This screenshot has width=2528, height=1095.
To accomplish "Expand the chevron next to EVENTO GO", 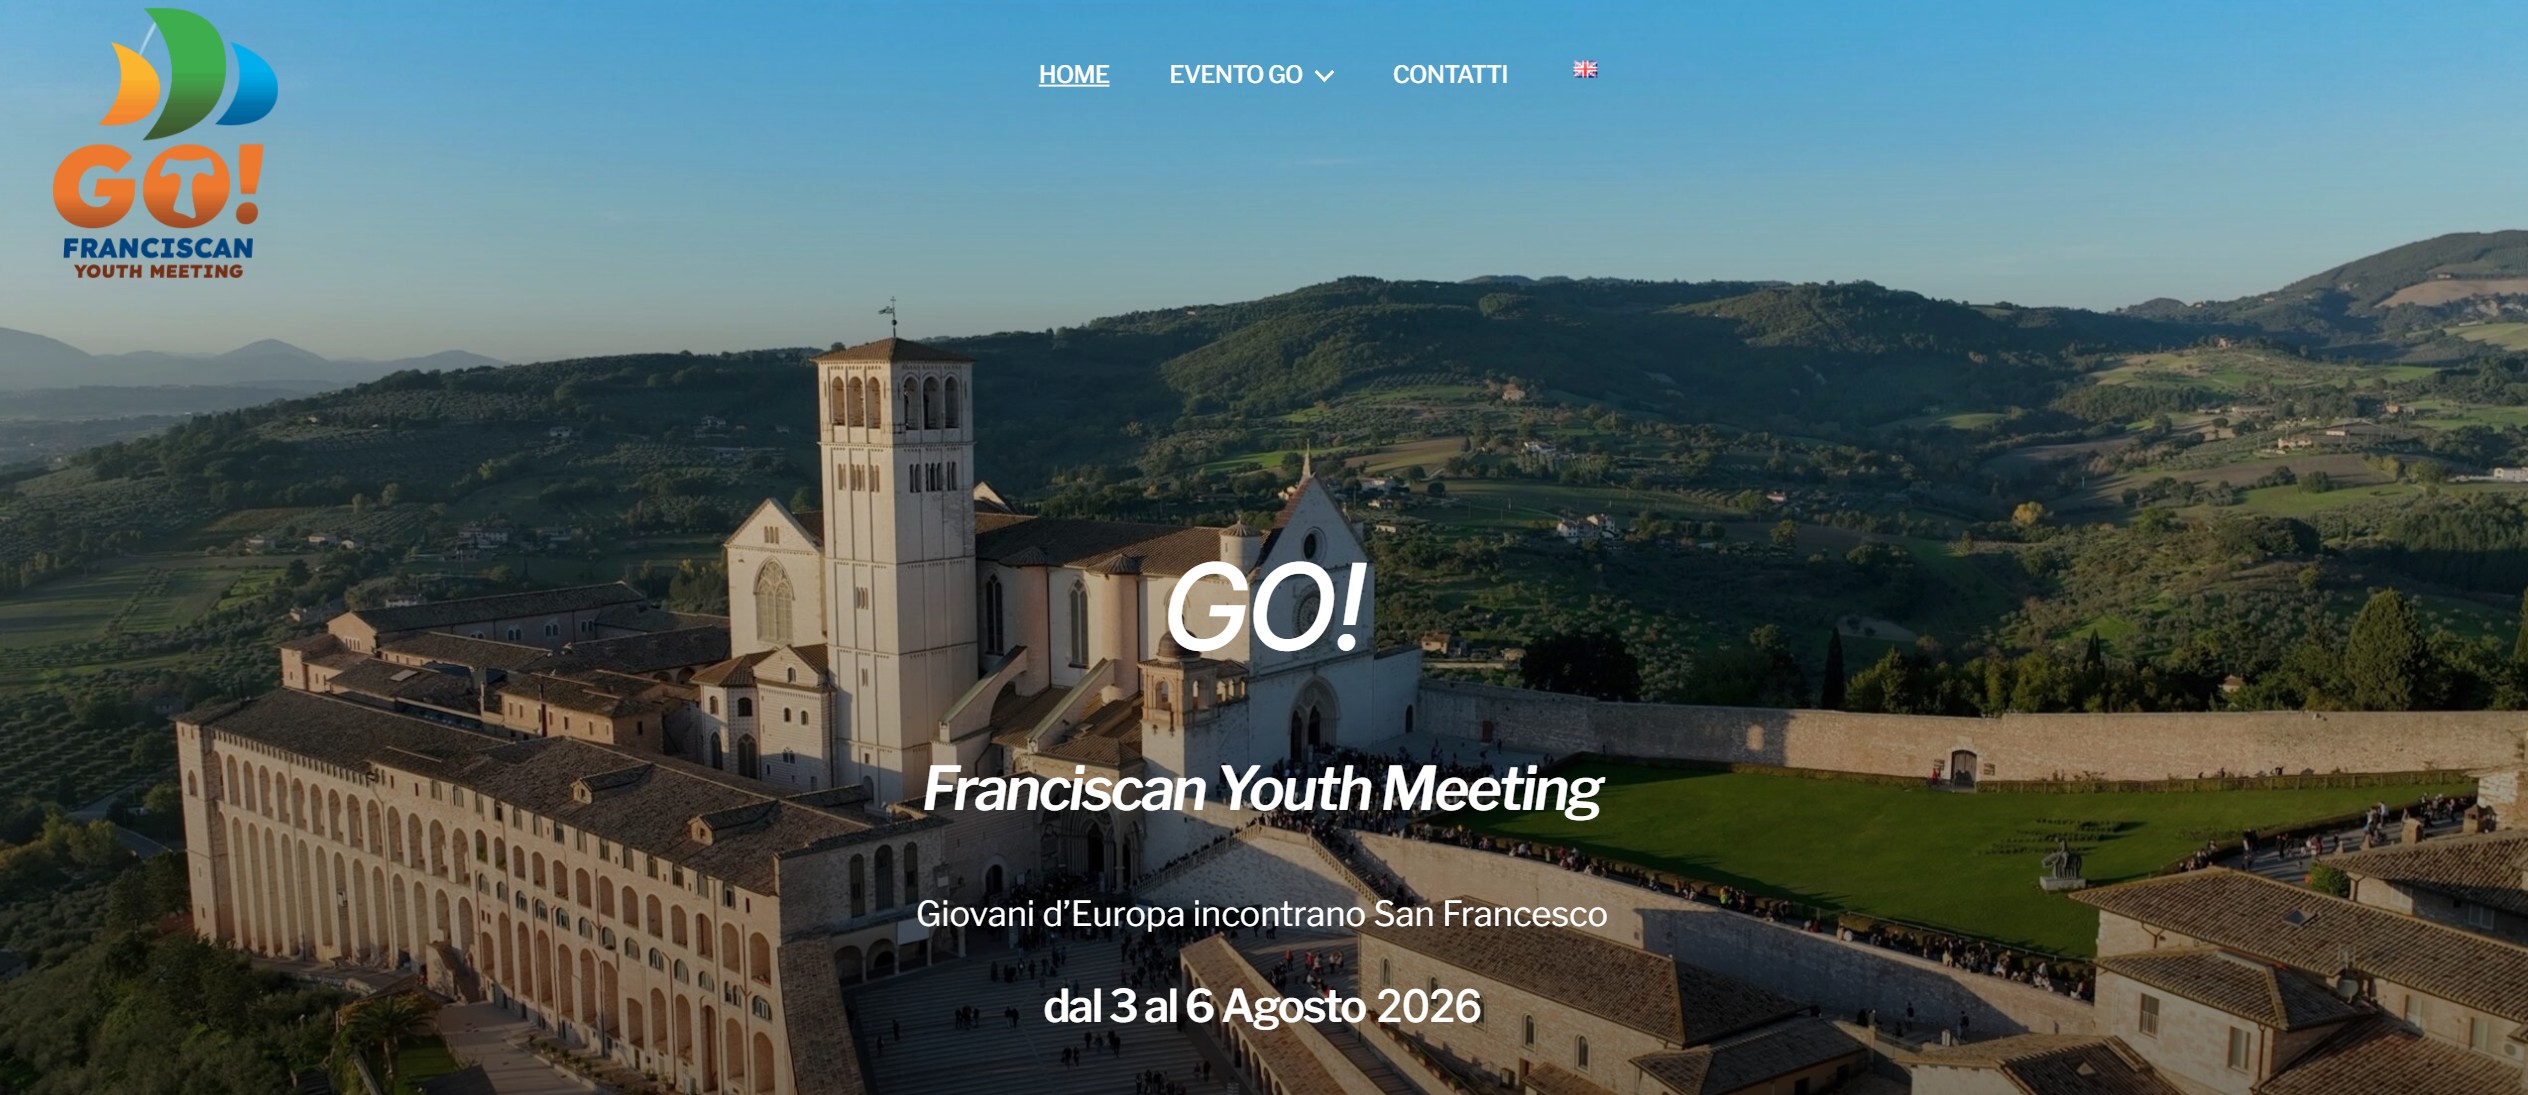I will [1324, 76].
